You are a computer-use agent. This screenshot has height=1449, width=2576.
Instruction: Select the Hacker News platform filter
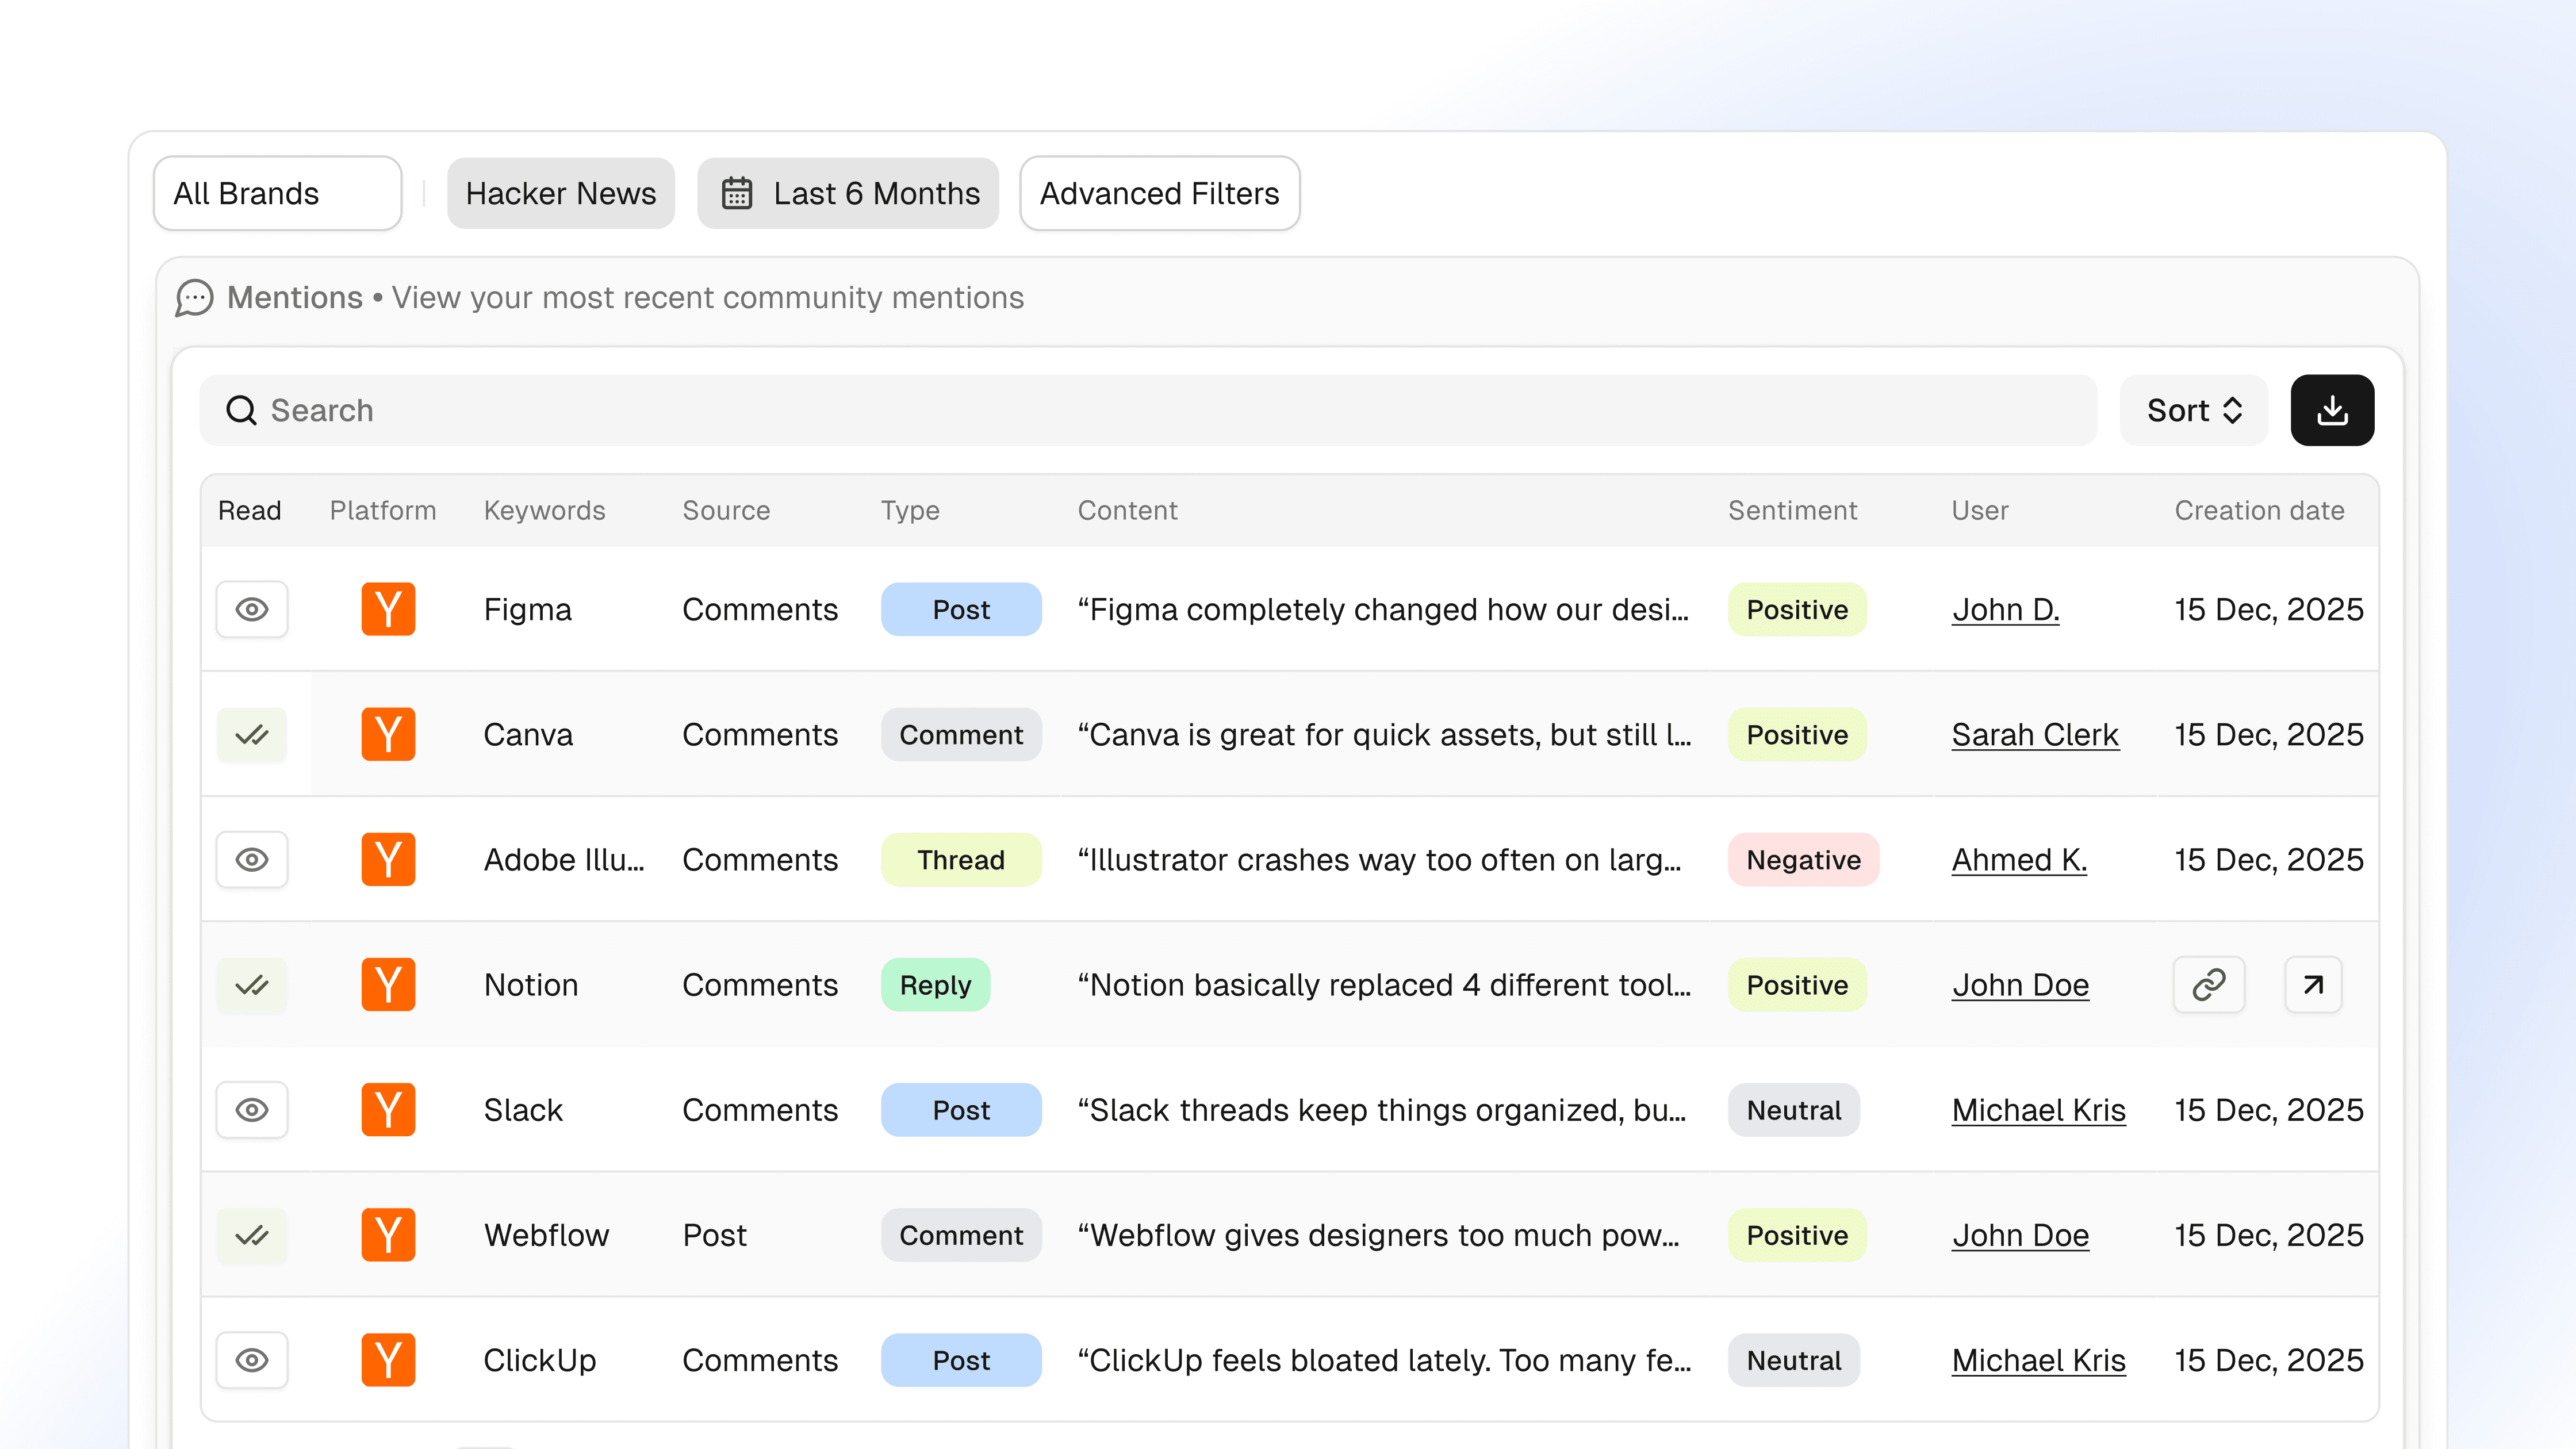pyautogui.click(x=560, y=193)
